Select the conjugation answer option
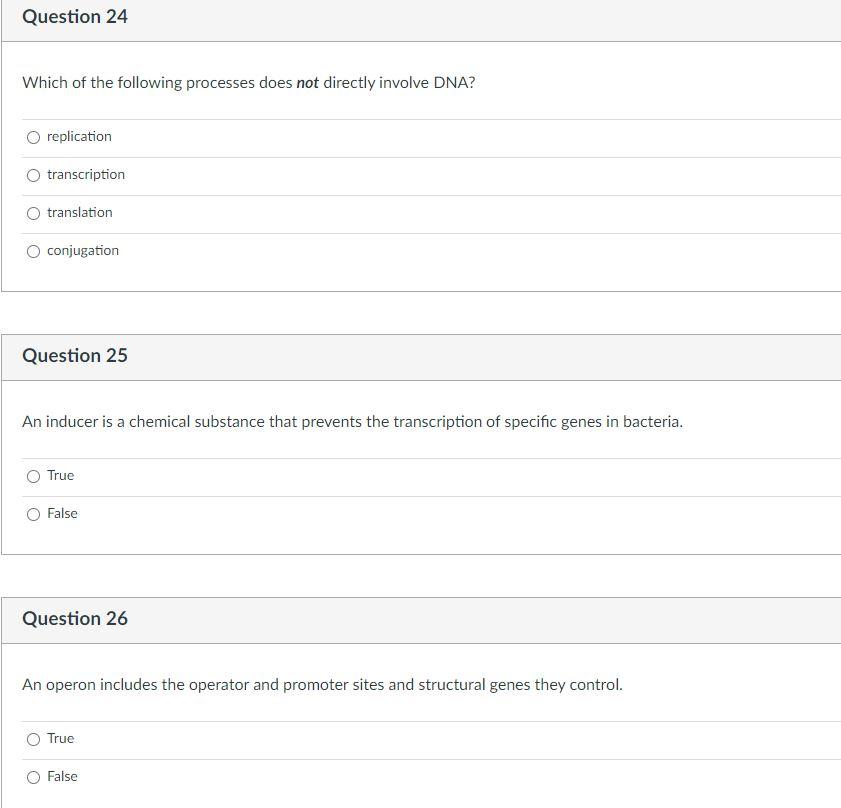The image size is (841, 808). (33, 250)
